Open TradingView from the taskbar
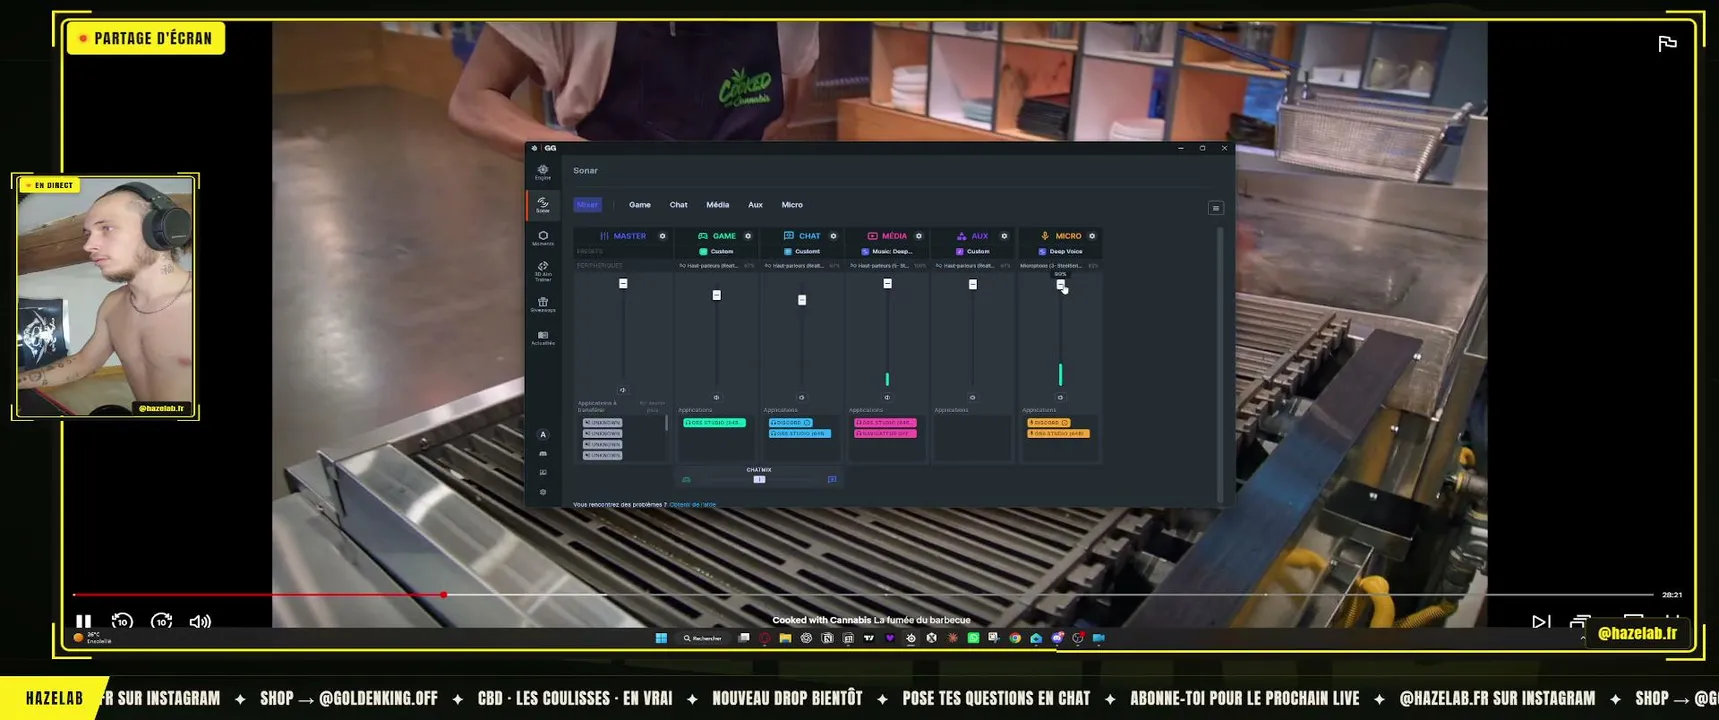The image size is (1719, 720). pyautogui.click(x=868, y=638)
